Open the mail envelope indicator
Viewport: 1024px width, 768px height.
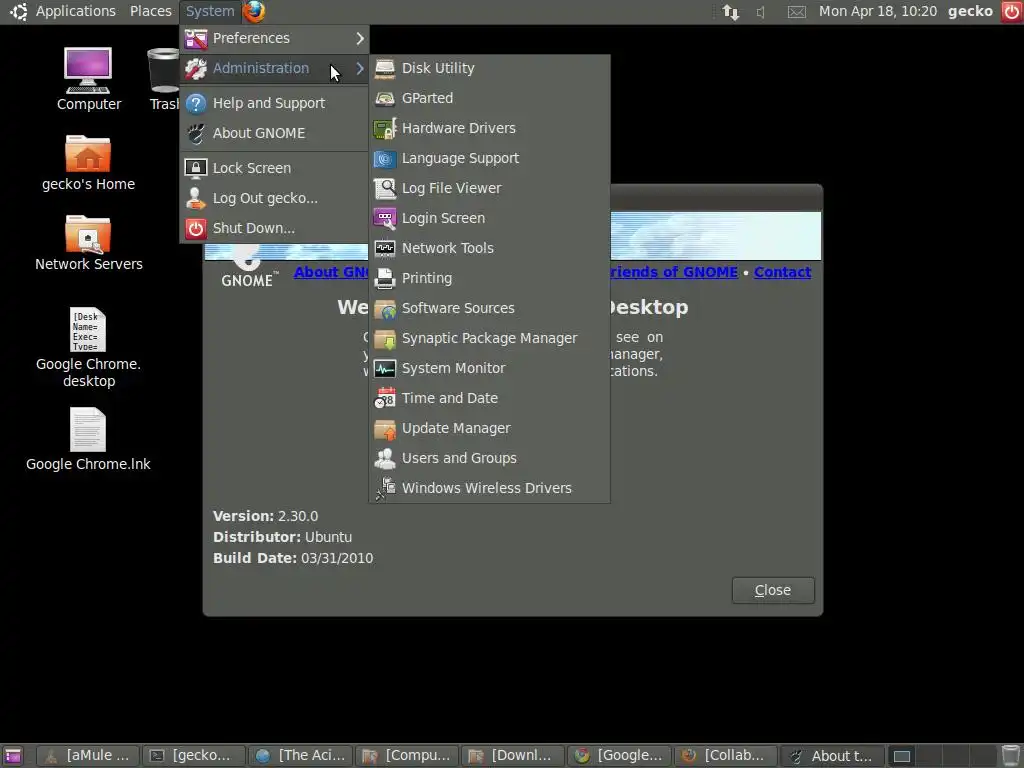point(796,12)
